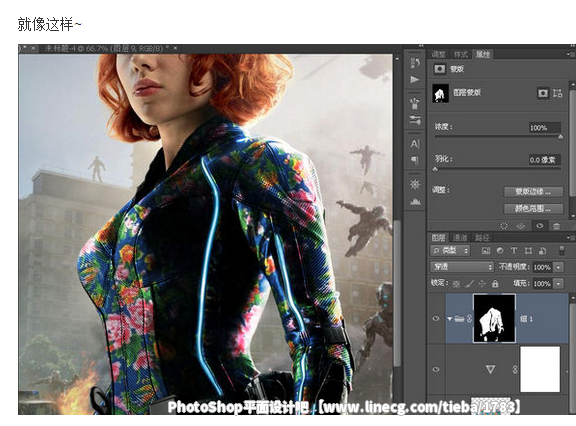Click the 羽化 0.0 像素 value field

(x=545, y=160)
